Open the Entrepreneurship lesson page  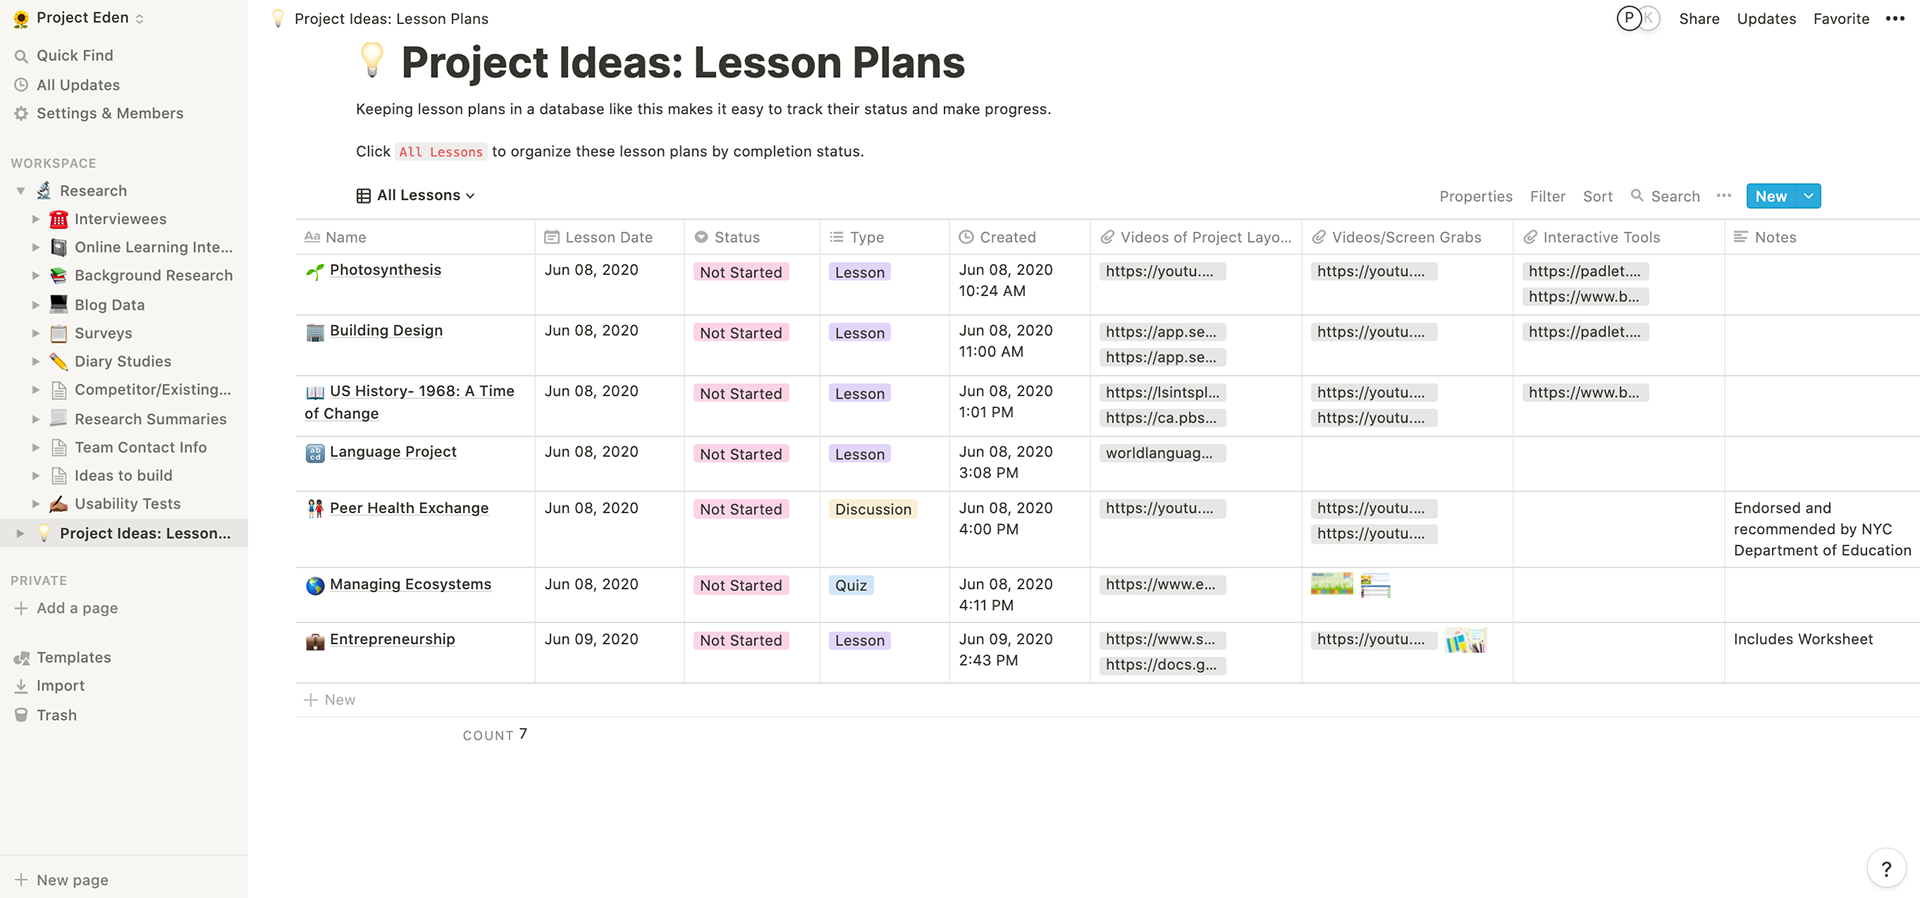click(392, 639)
